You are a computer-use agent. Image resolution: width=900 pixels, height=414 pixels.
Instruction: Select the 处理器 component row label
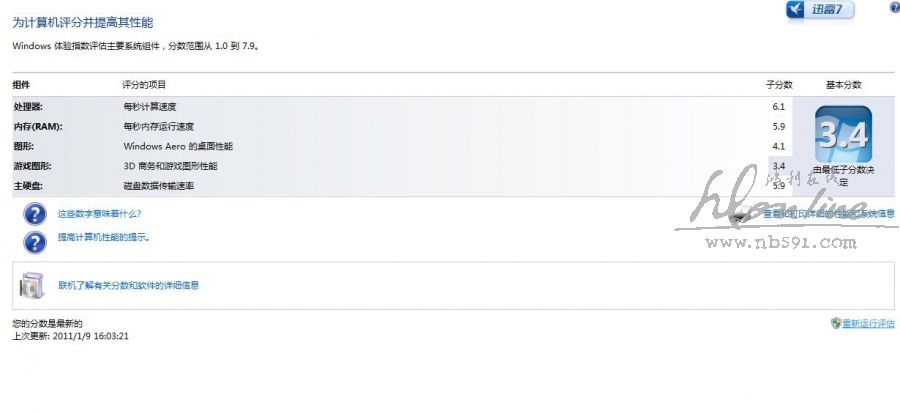28,106
